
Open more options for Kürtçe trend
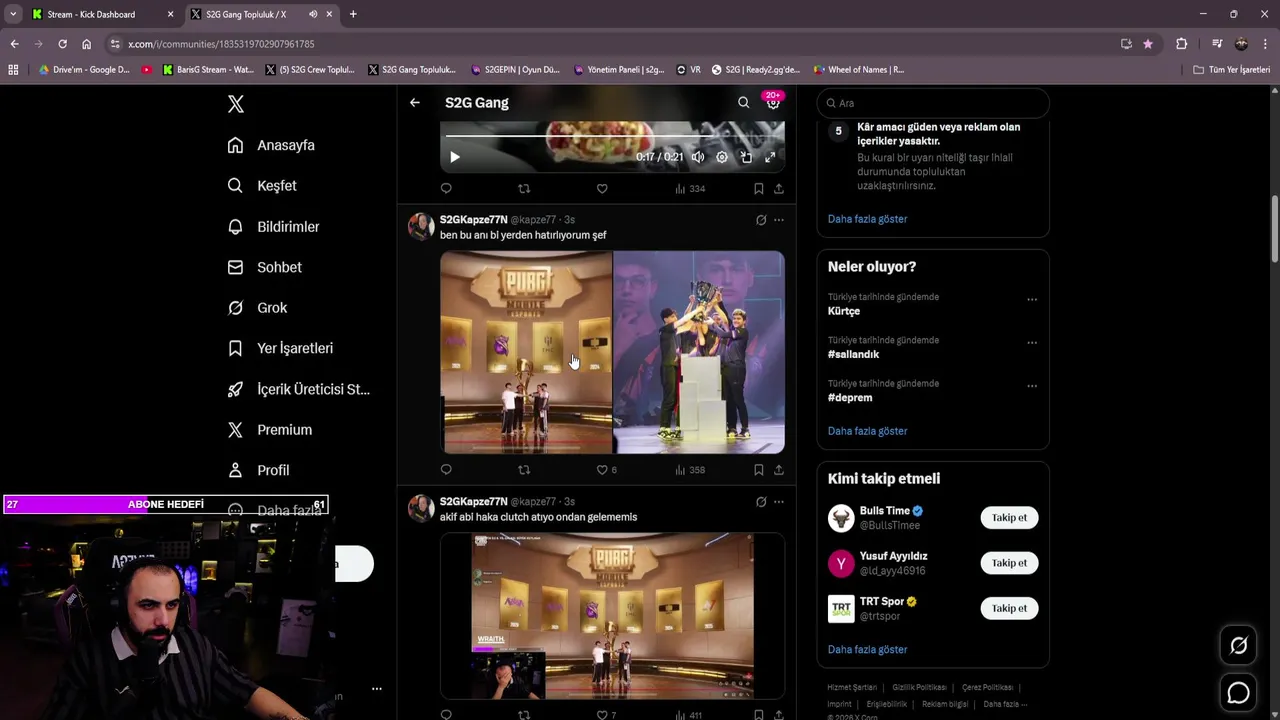[x=1032, y=299]
